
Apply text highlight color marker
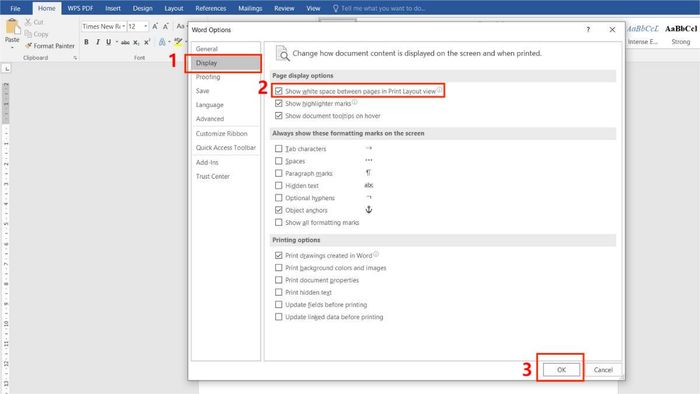pos(178,42)
